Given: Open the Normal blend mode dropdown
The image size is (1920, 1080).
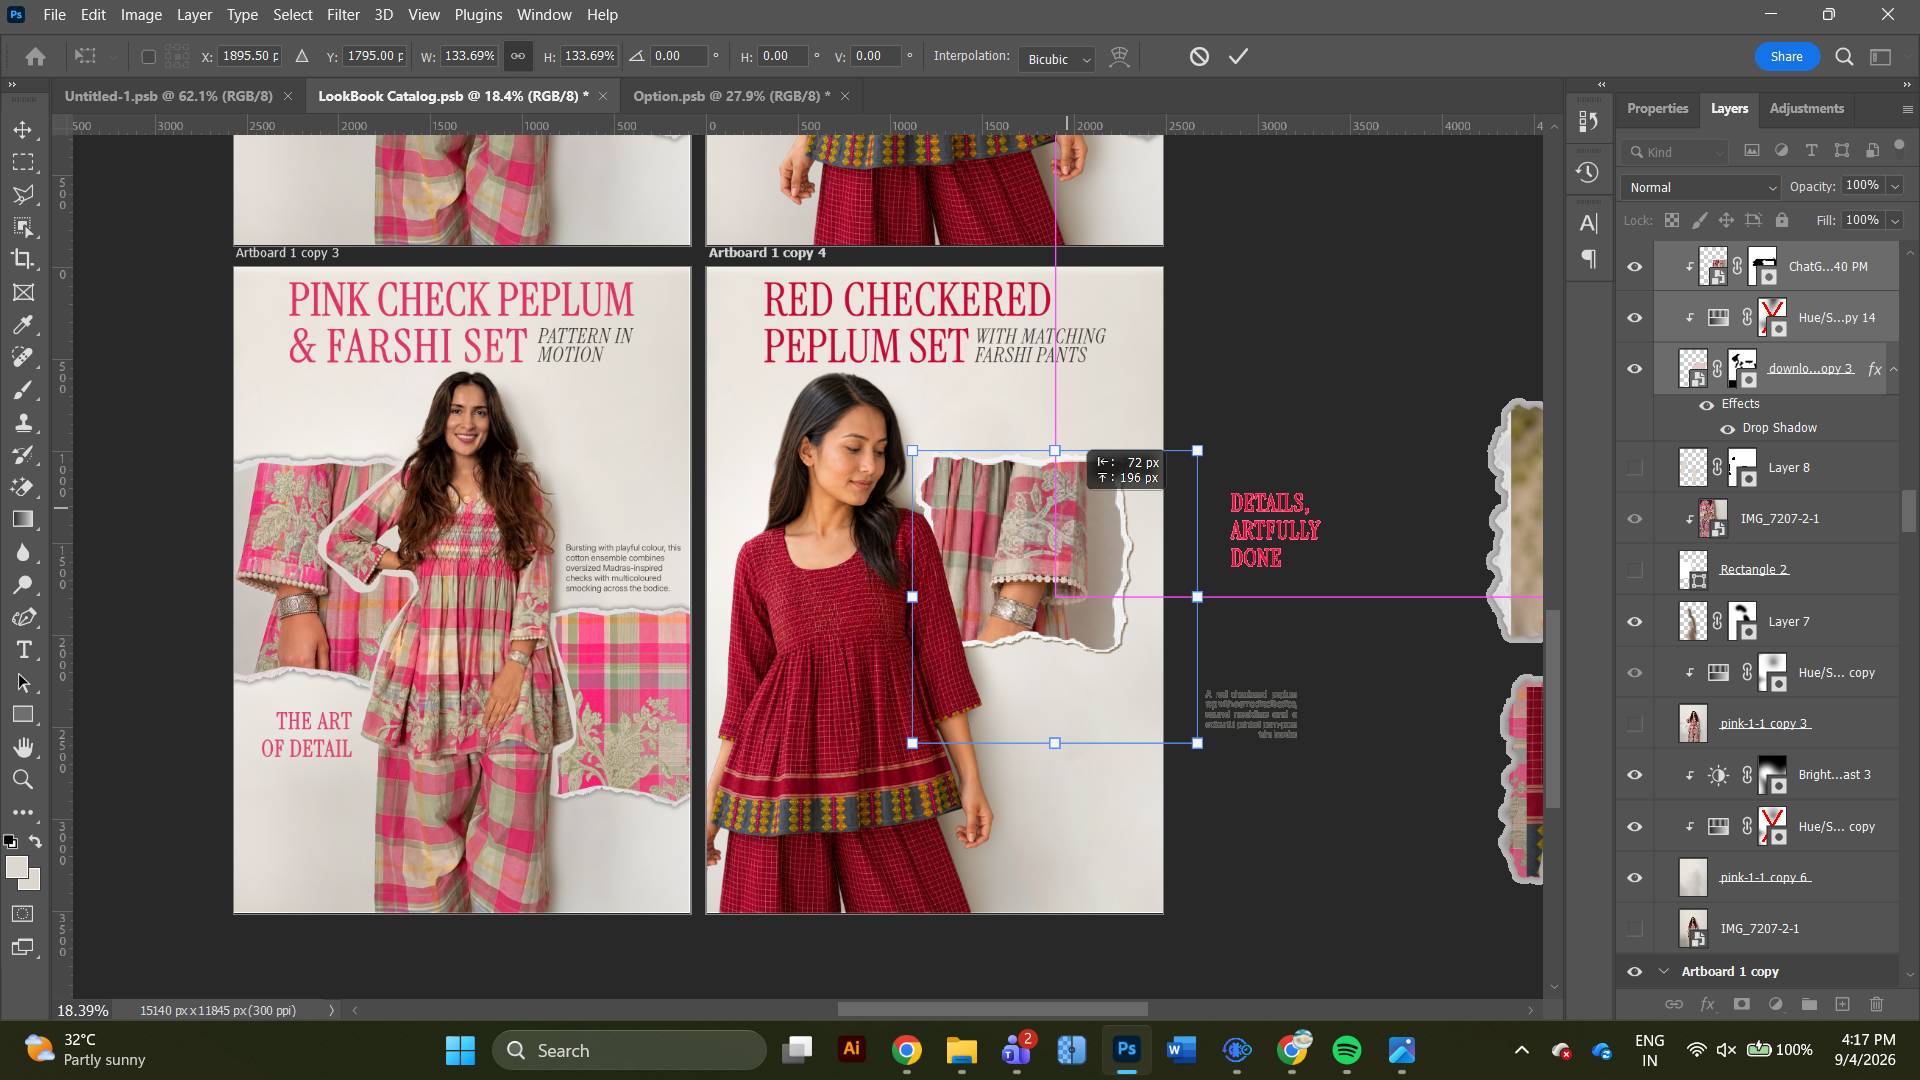Looking at the screenshot, I should pyautogui.click(x=1701, y=187).
